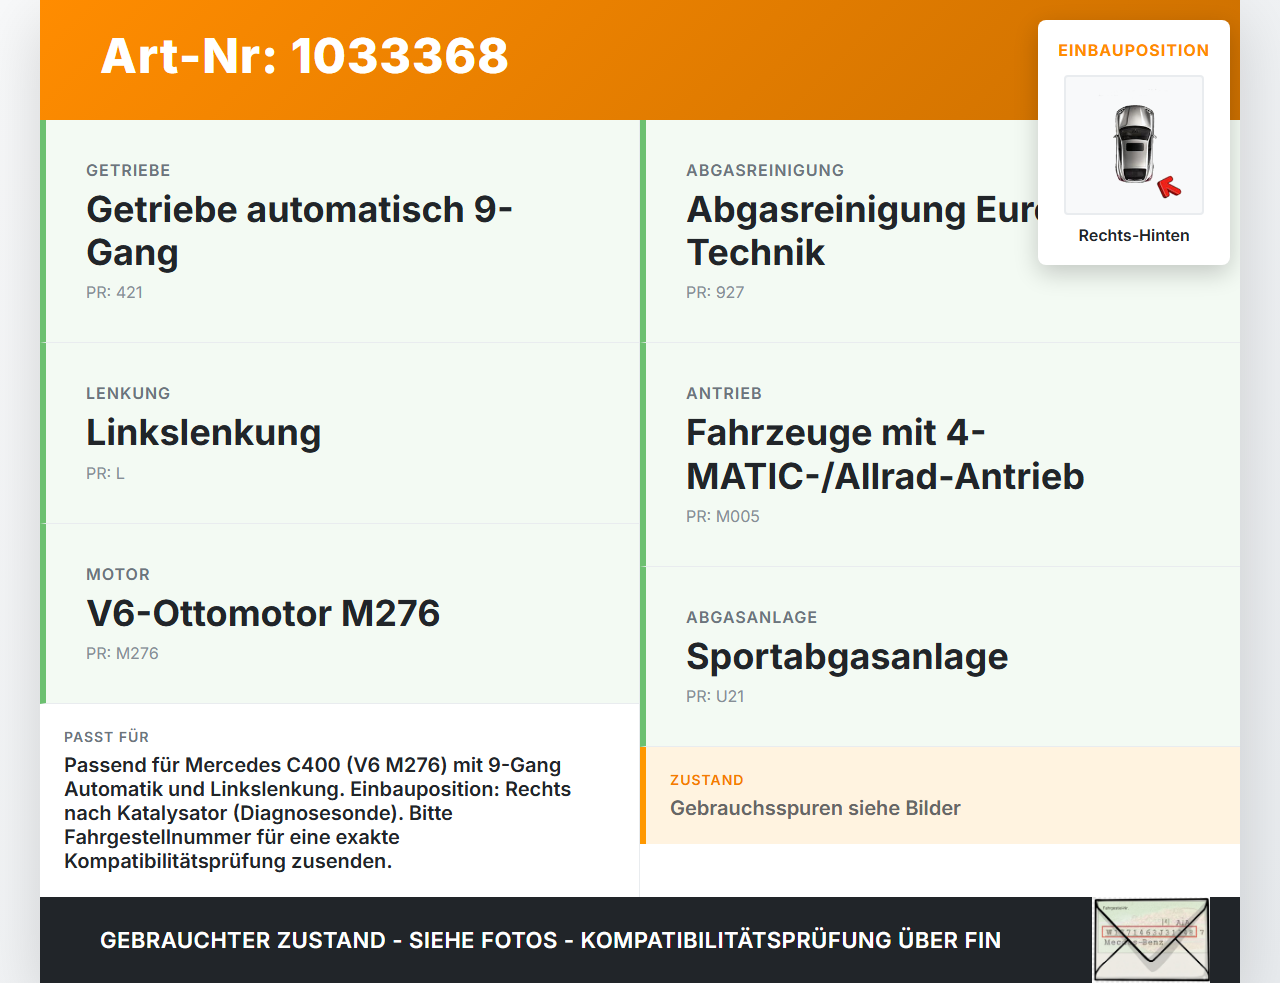Click the 'PR: L' code
The height and width of the screenshot is (983, 1280).
point(106,473)
